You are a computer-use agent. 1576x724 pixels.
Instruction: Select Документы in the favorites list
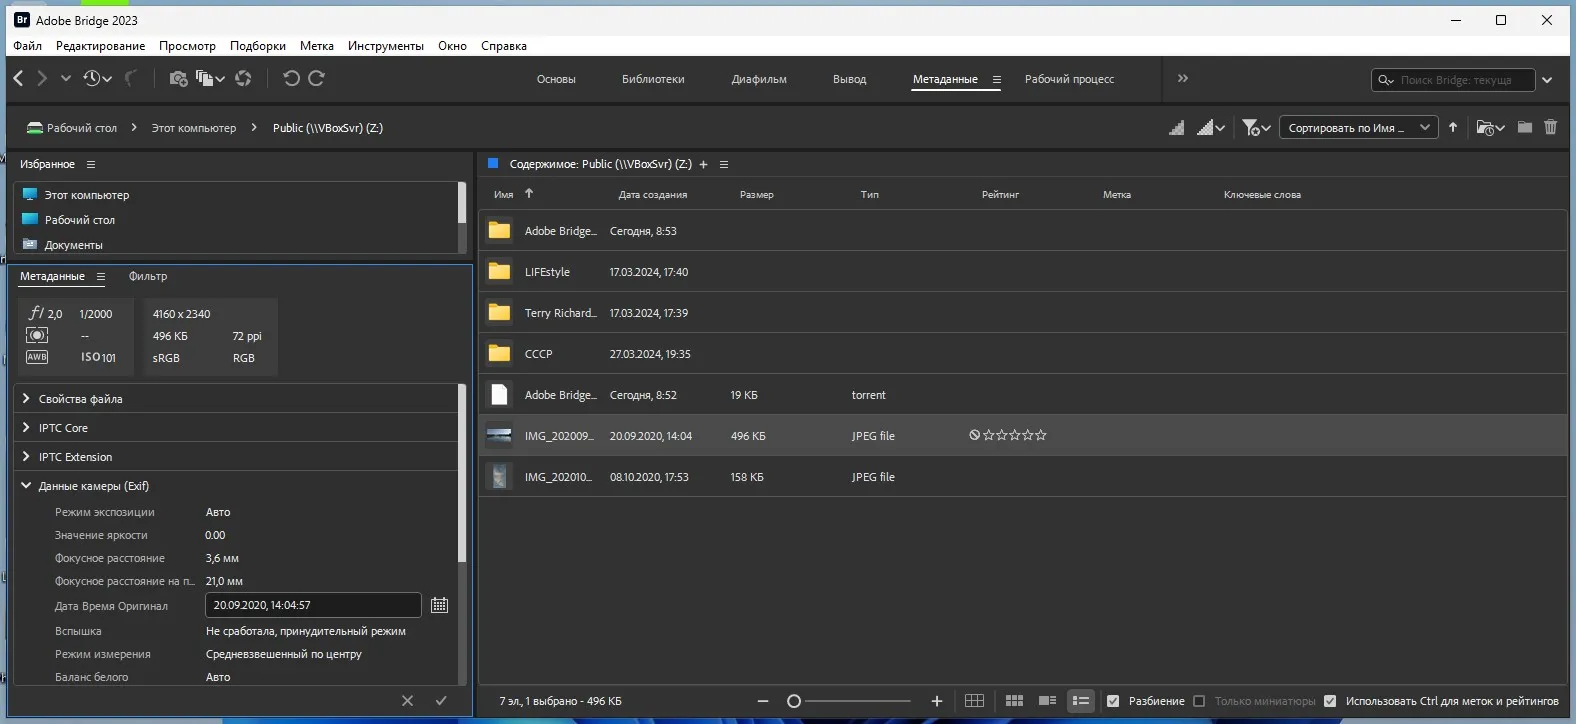tap(73, 244)
